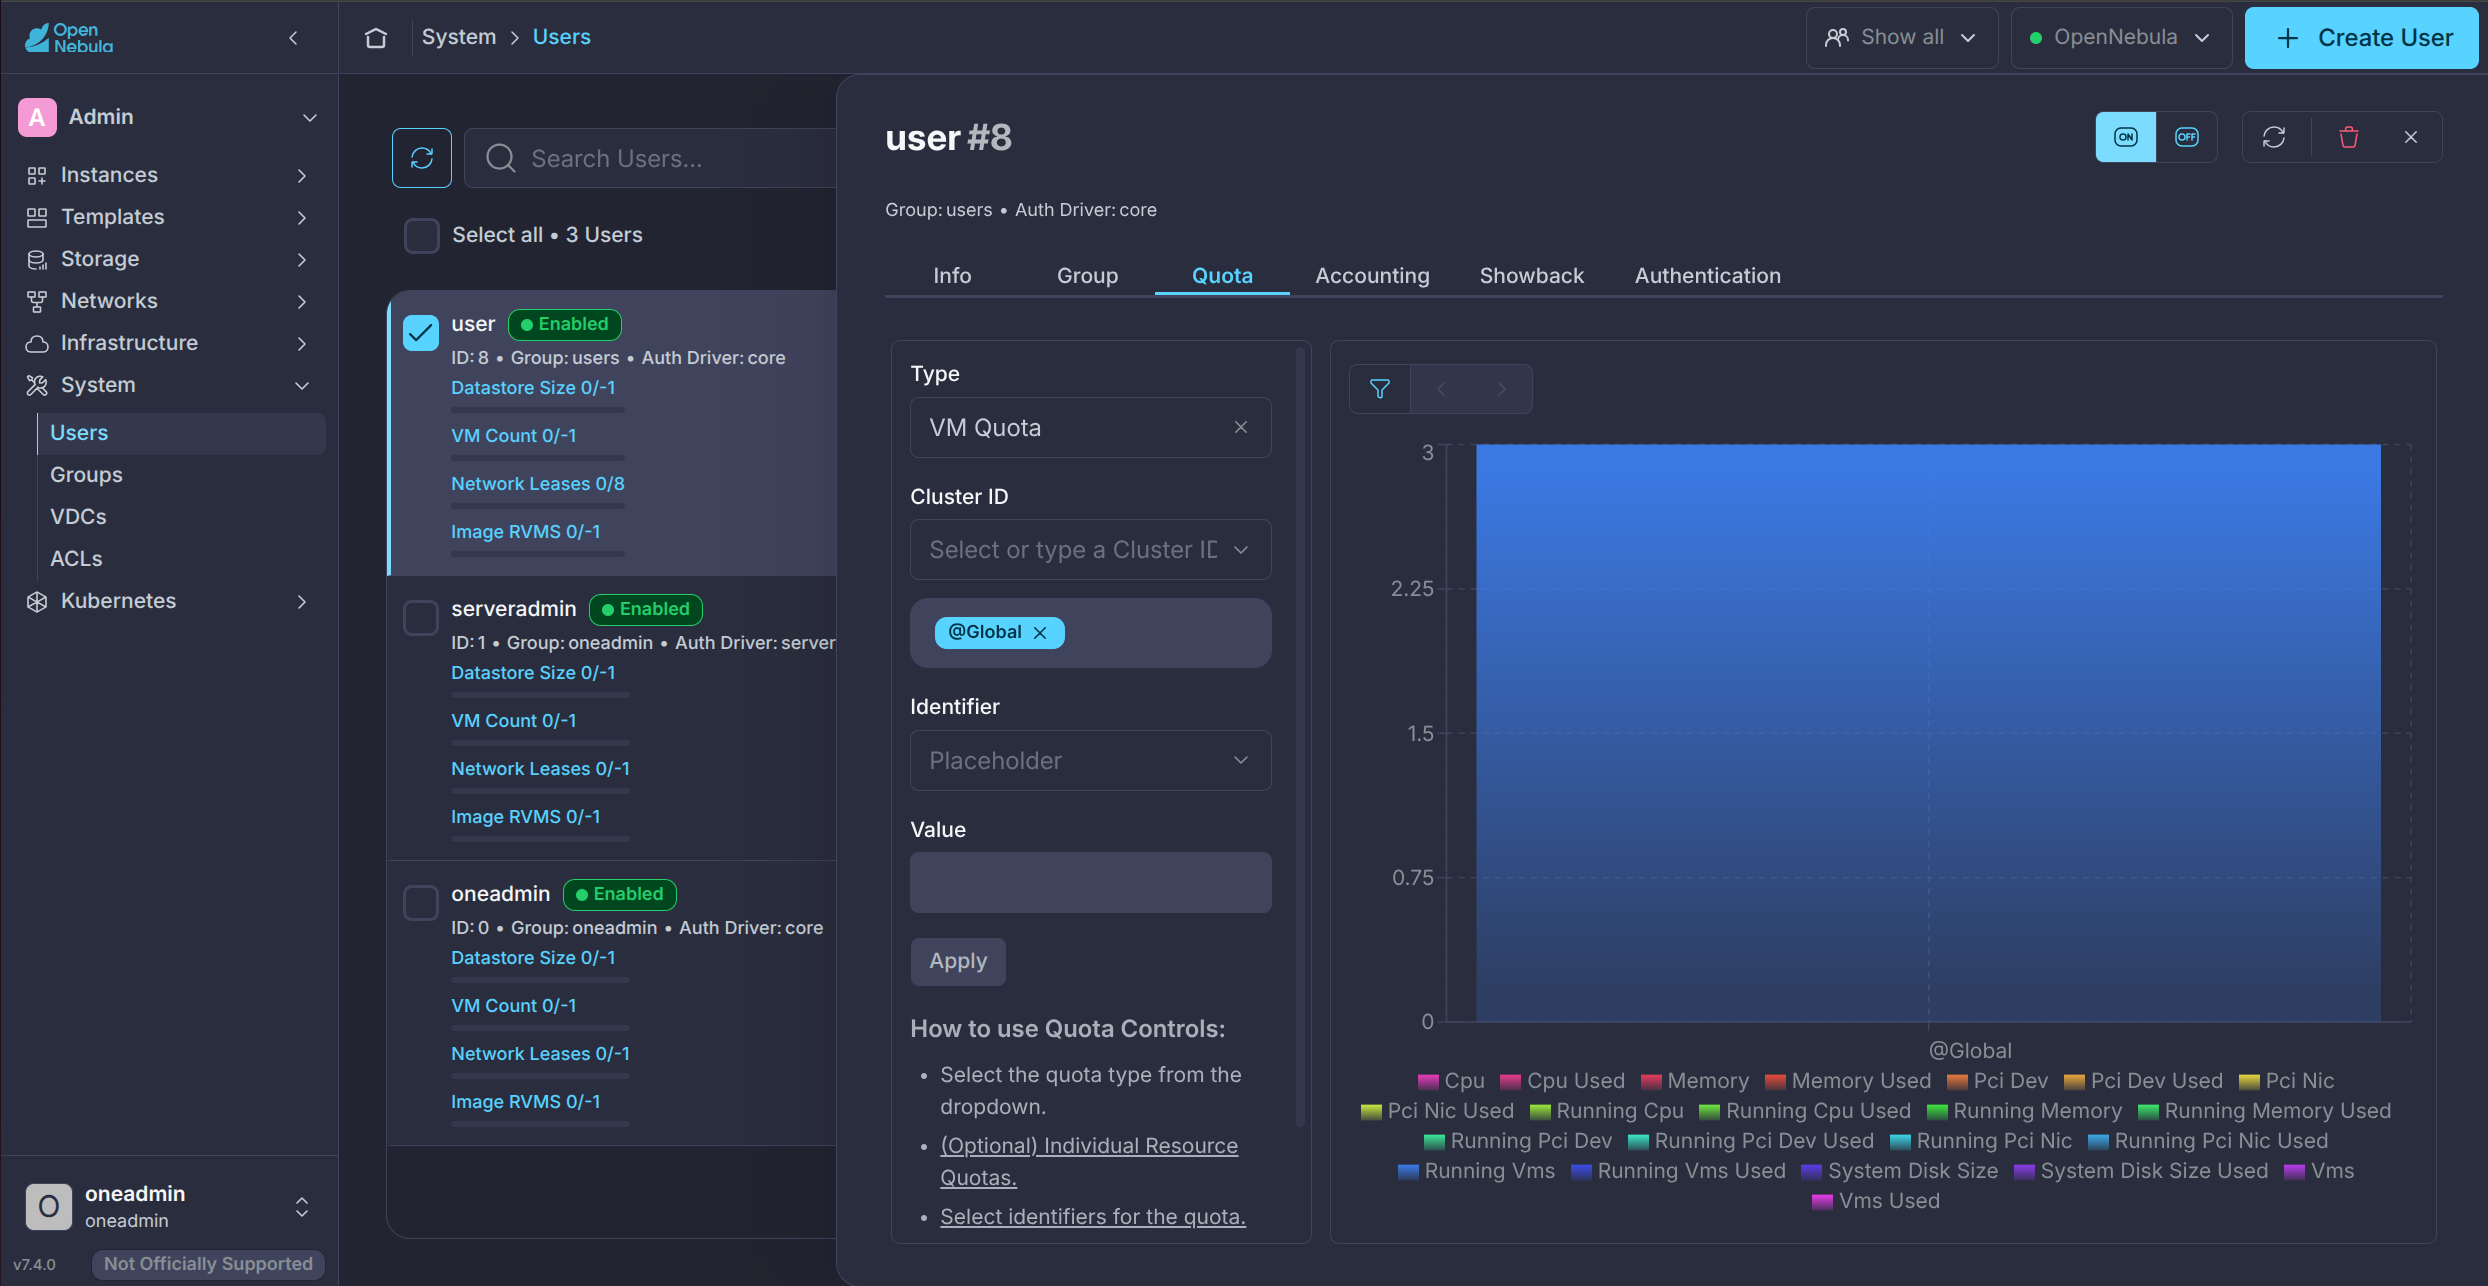
Task: Switch to the Info tab
Action: pos(952,276)
